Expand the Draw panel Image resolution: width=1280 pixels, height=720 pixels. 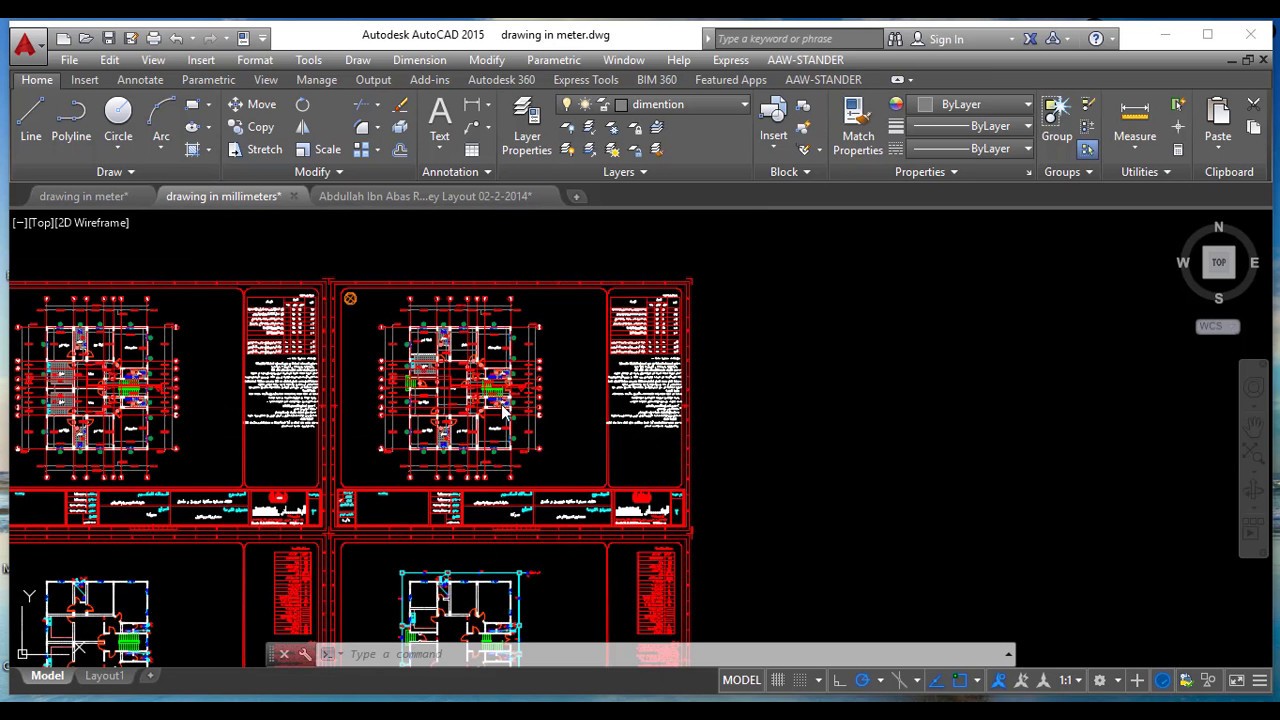pos(115,172)
